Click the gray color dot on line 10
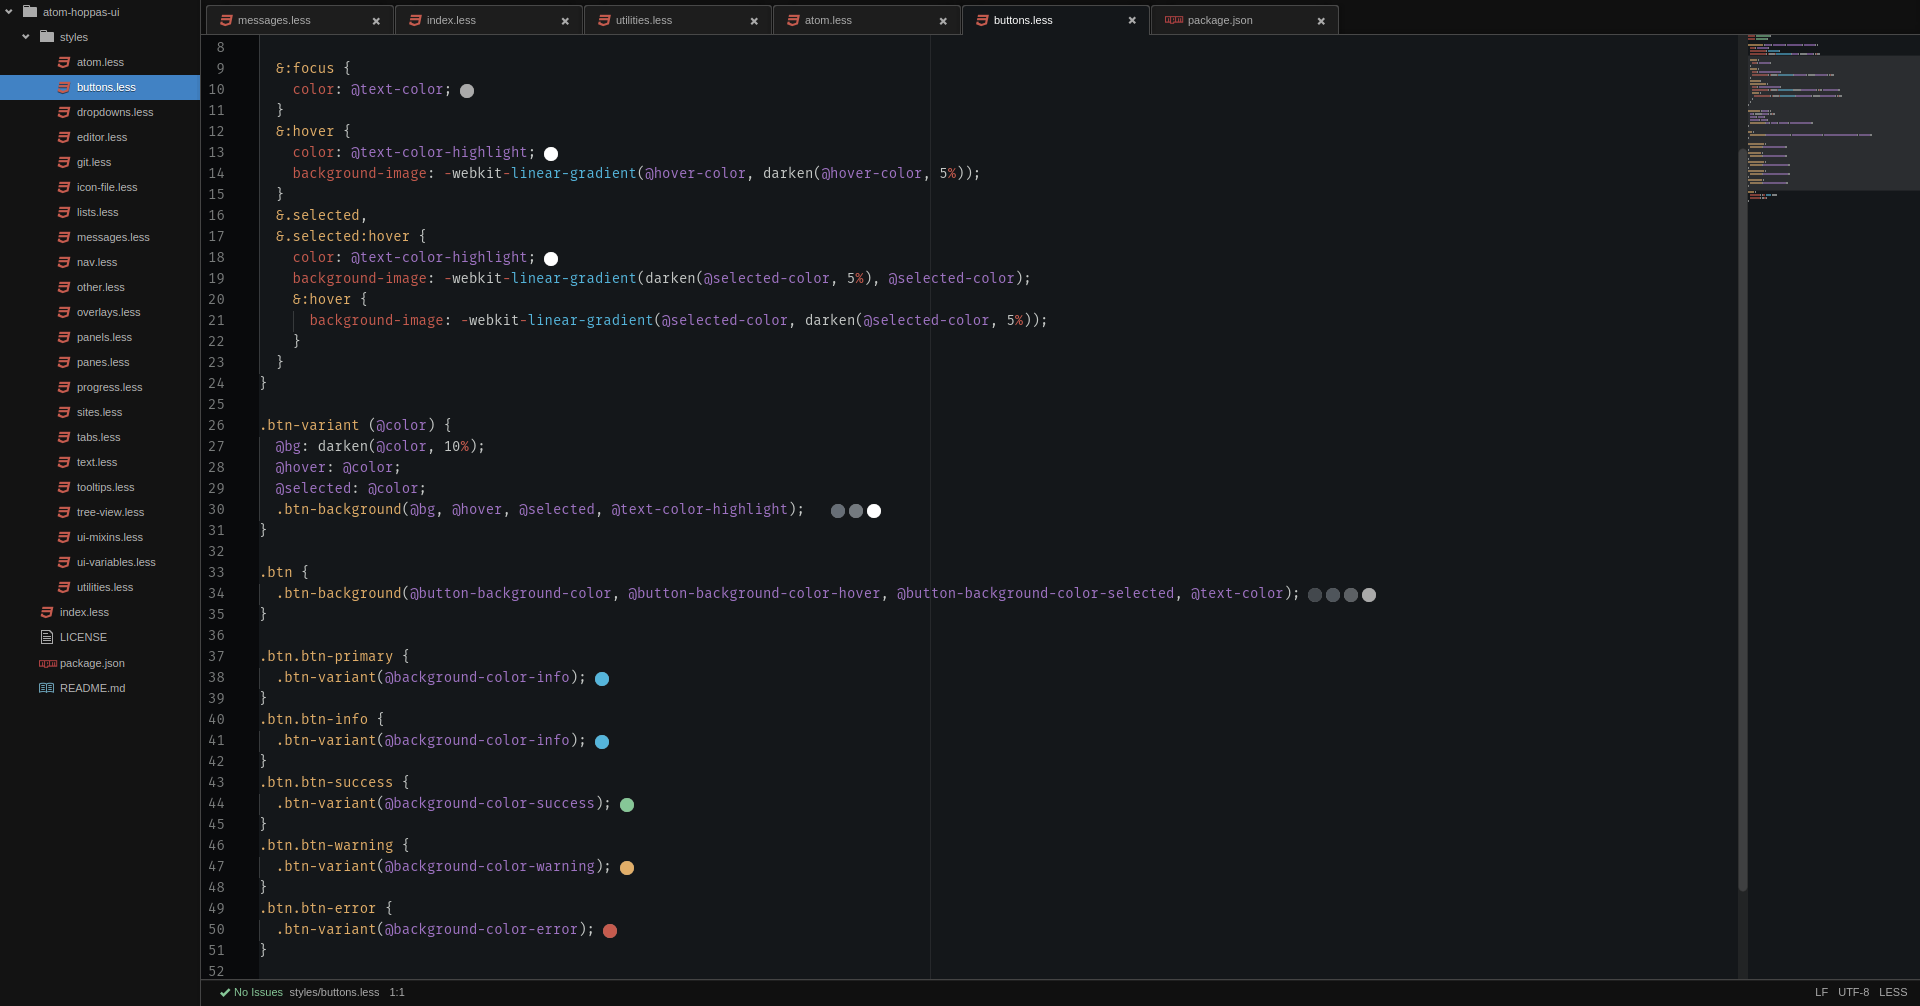 (x=467, y=91)
